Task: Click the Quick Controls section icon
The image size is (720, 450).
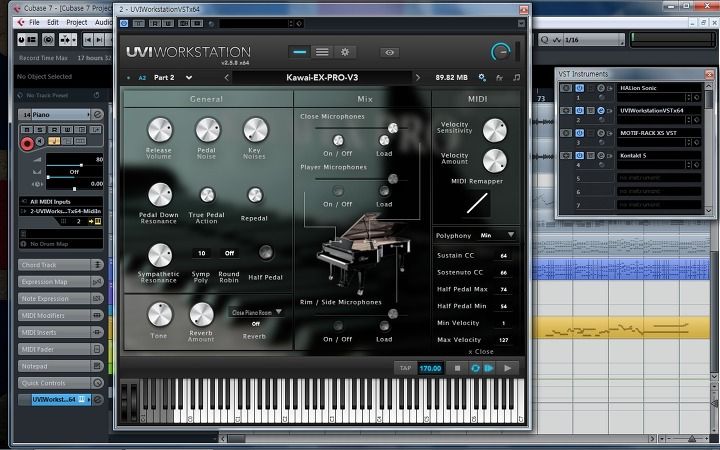Action: 97,383
